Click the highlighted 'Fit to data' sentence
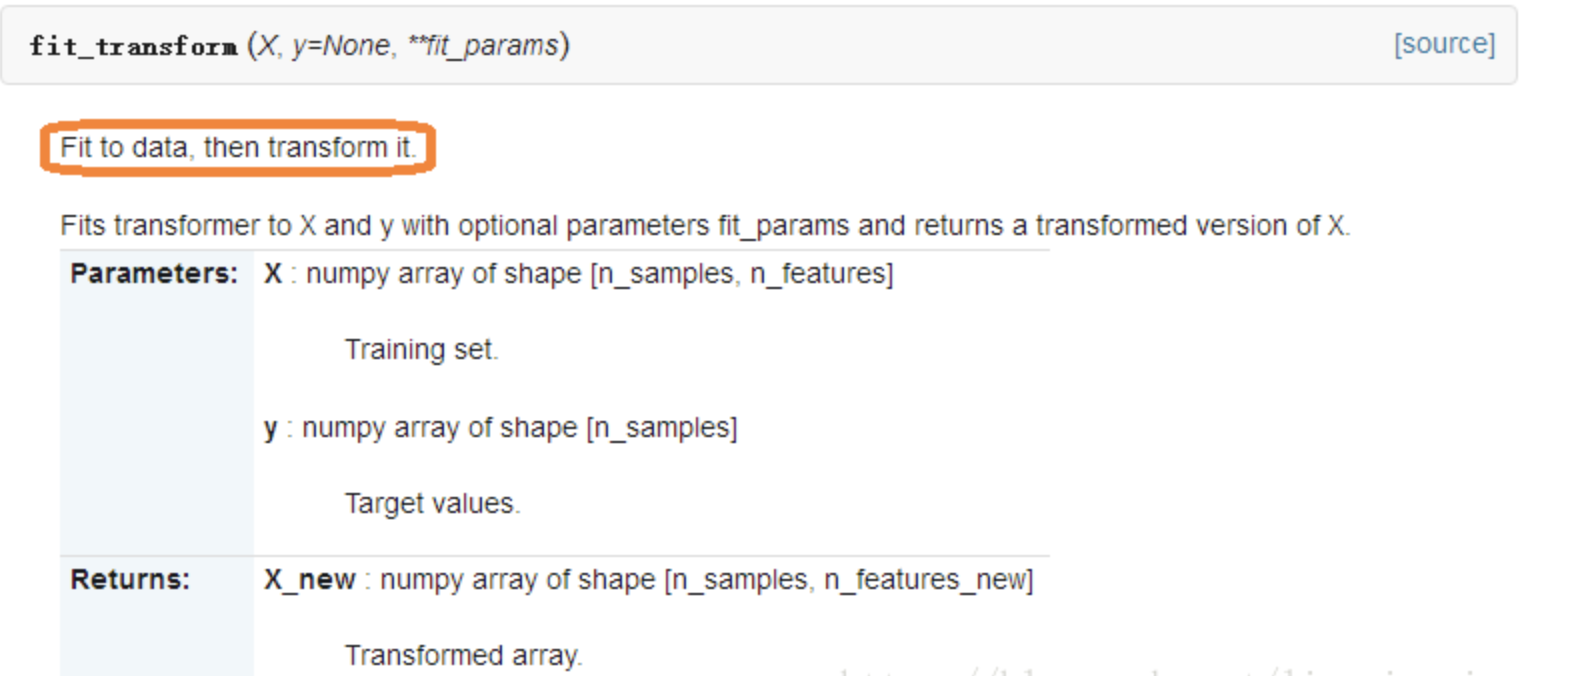Image resolution: width=1596 pixels, height=676 pixels. (237, 148)
